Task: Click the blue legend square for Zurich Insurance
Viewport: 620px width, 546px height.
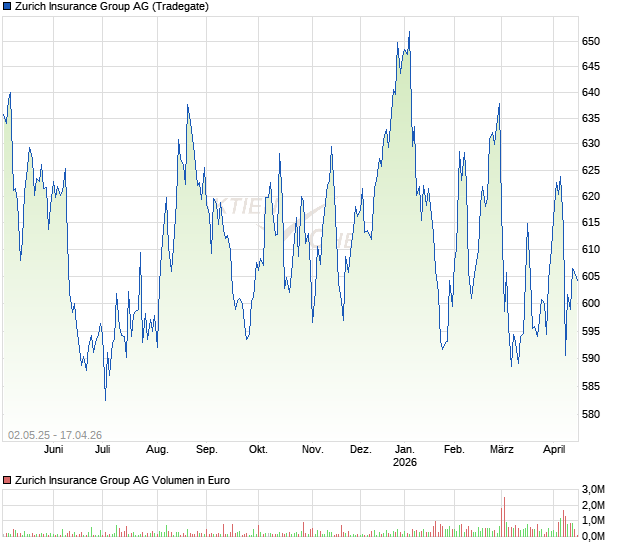Action: click(7, 6)
